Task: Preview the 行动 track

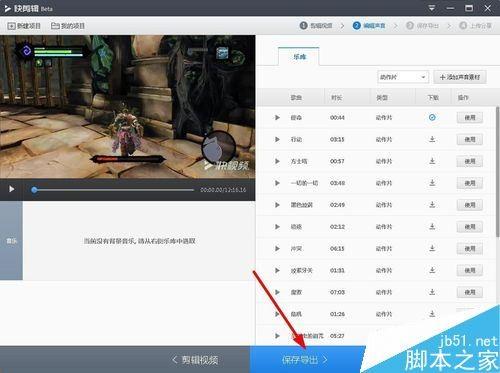Action: (x=277, y=139)
